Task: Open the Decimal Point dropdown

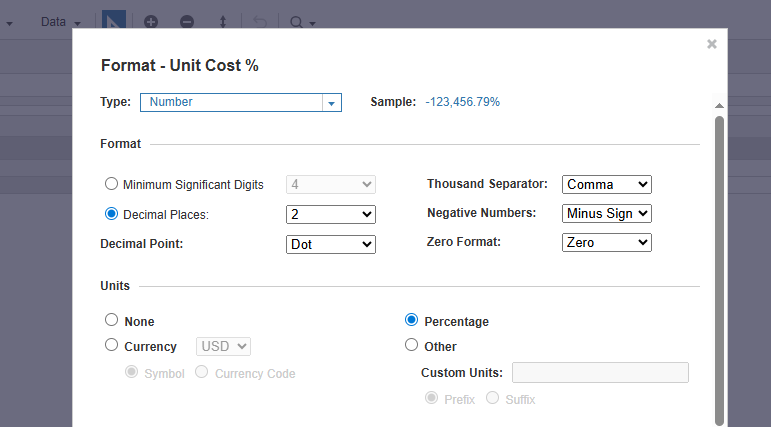Action: [331, 244]
